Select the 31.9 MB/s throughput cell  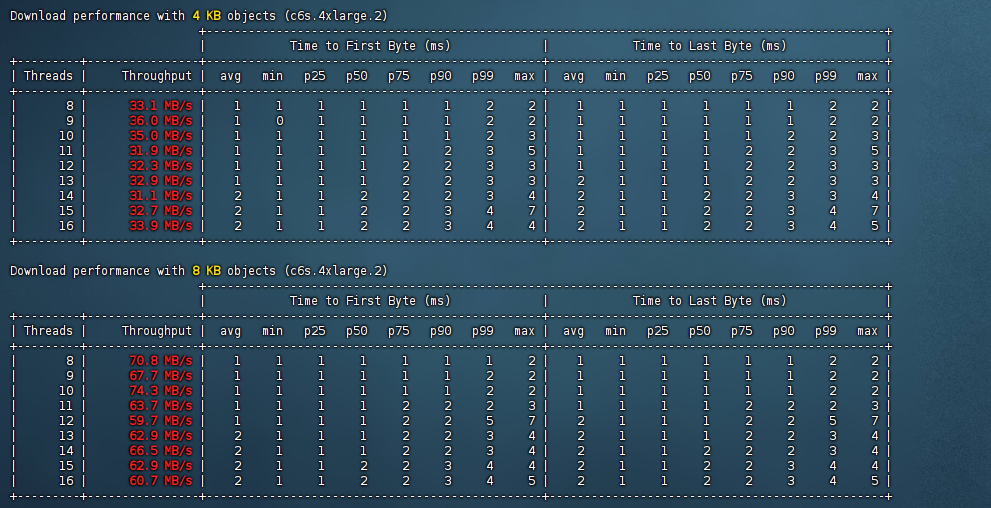tap(161, 151)
